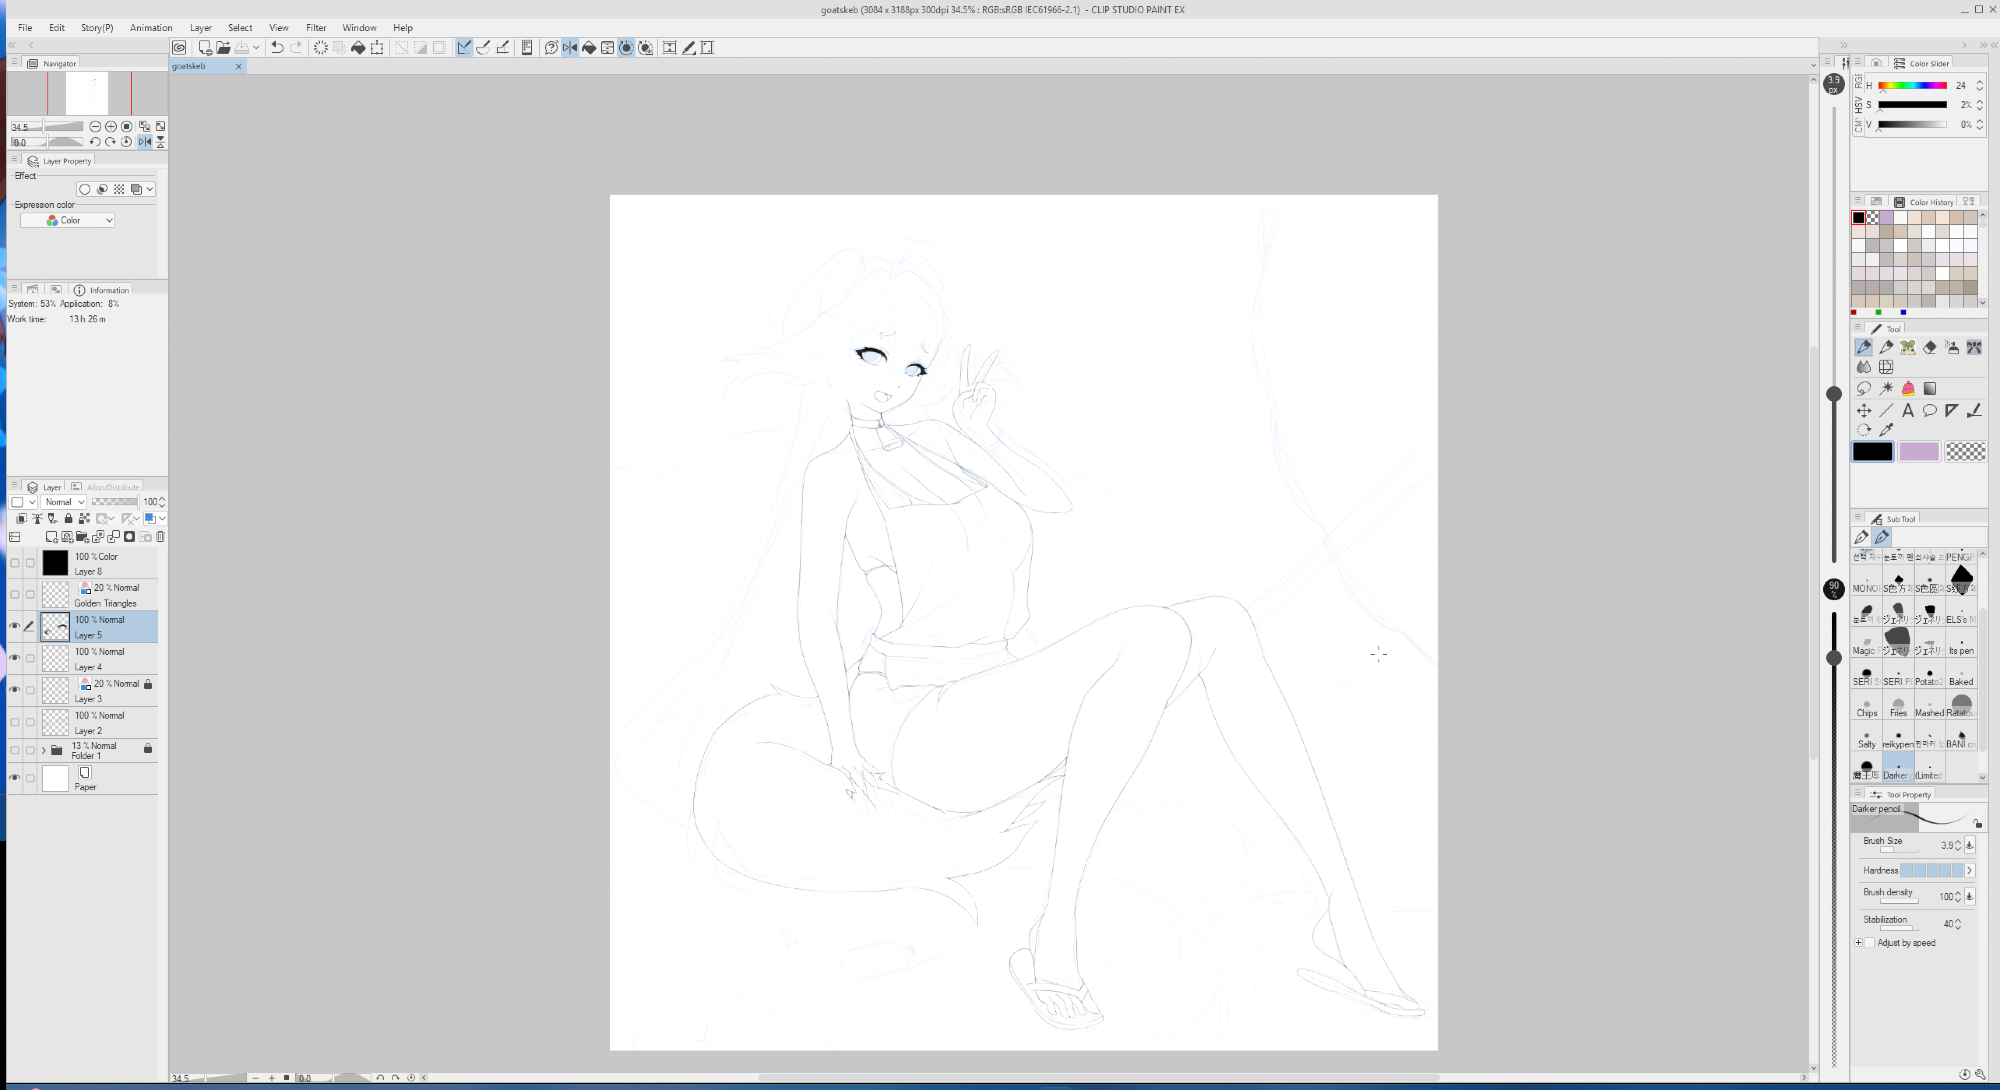Hide Layer 4 with eye icon
The height and width of the screenshot is (1090, 2000).
(14, 658)
